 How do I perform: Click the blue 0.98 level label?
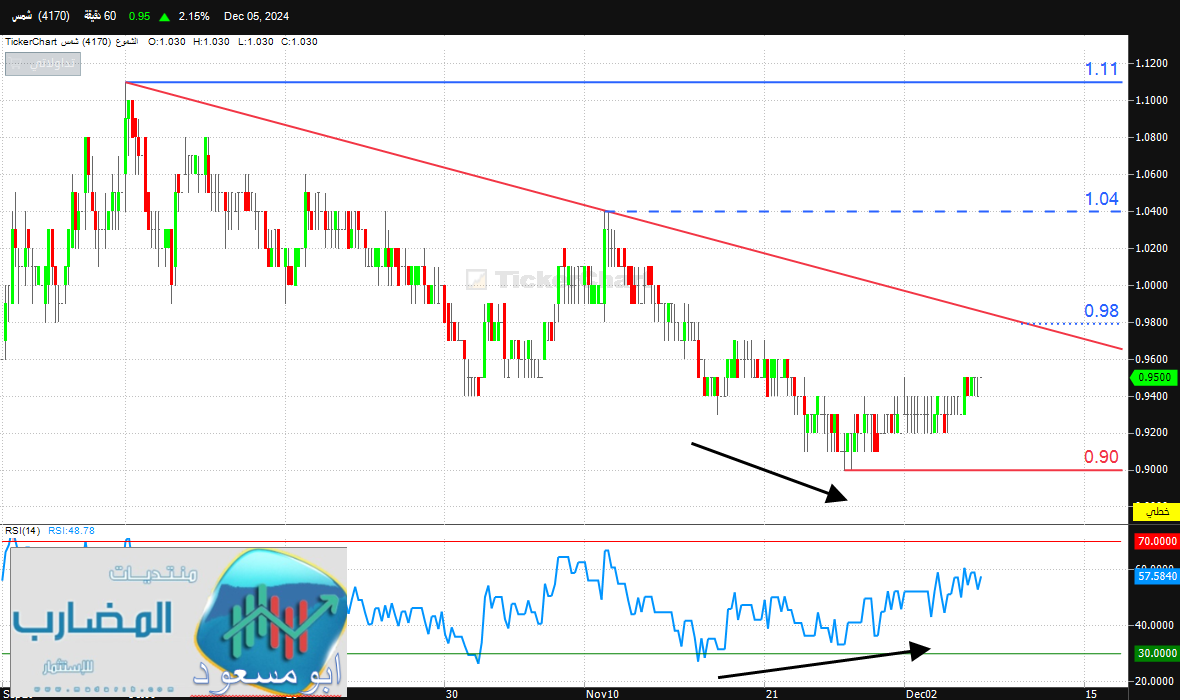1101,310
